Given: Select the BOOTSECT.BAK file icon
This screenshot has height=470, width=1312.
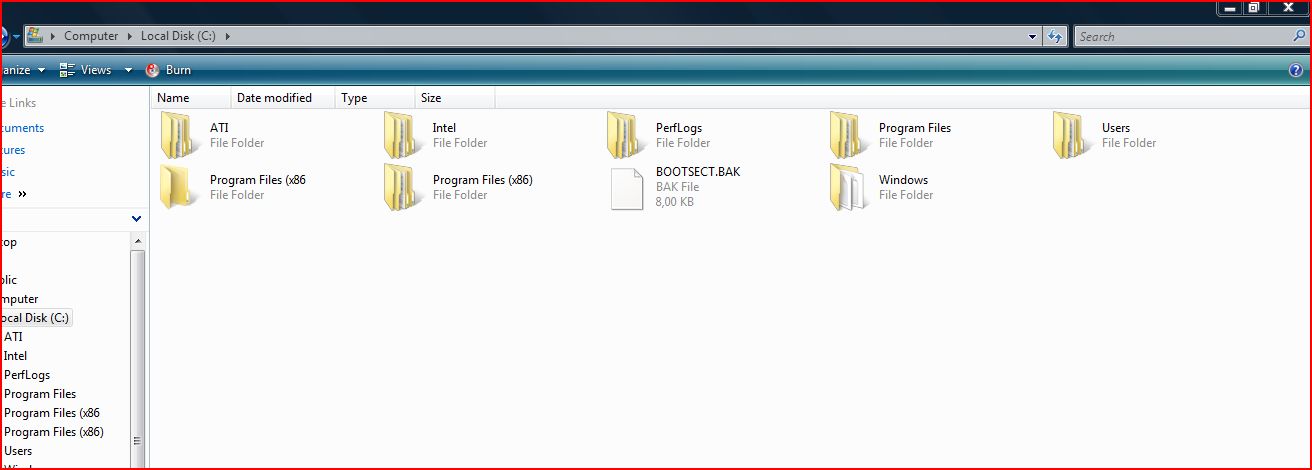Looking at the screenshot, I should (627, 188).
